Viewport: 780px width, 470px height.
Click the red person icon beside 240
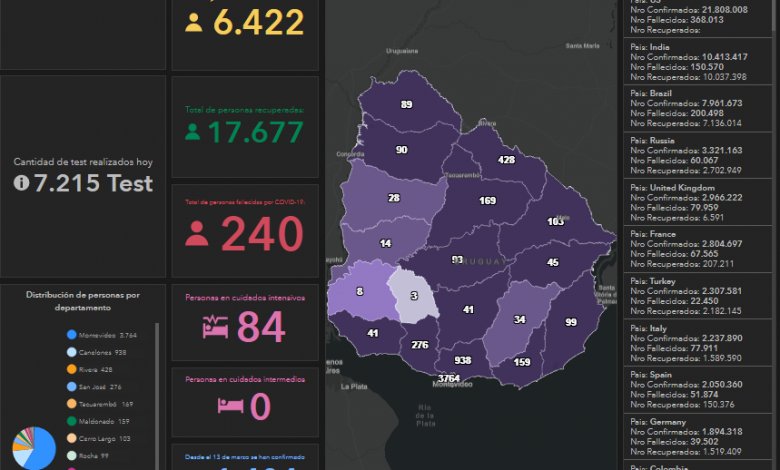pos(197,235)
